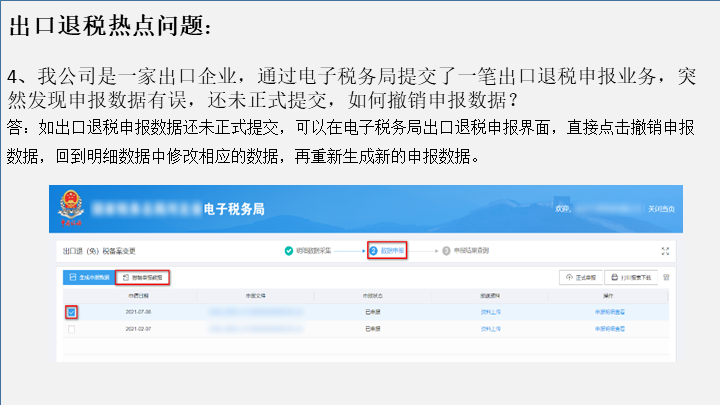Open 申报明细查看 link in 2021-02-07 row
The width and height of the screenshot is (720, 405).
click(x=610, y=329)
